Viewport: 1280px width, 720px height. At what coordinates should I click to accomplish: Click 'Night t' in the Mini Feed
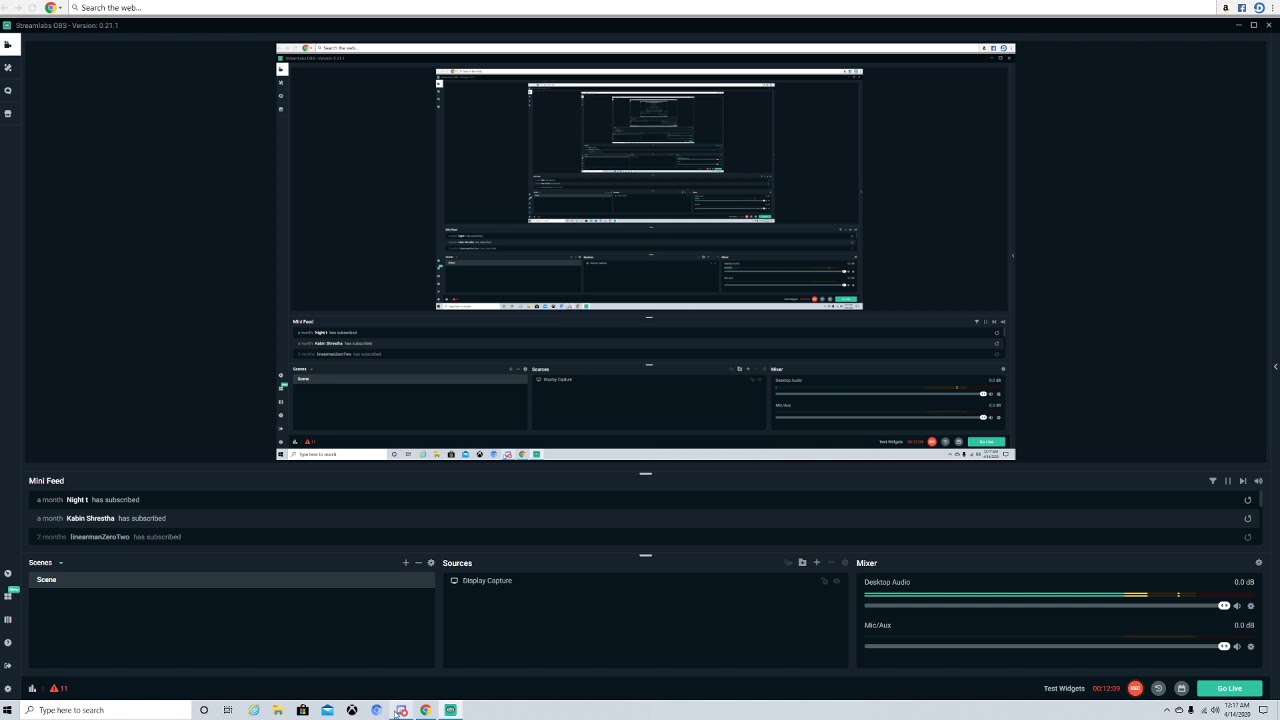coord(77,500)
